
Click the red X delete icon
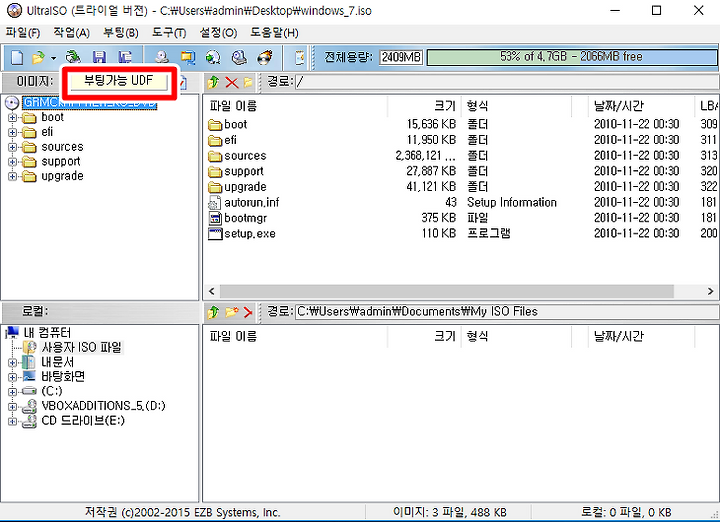click(232, 83)
